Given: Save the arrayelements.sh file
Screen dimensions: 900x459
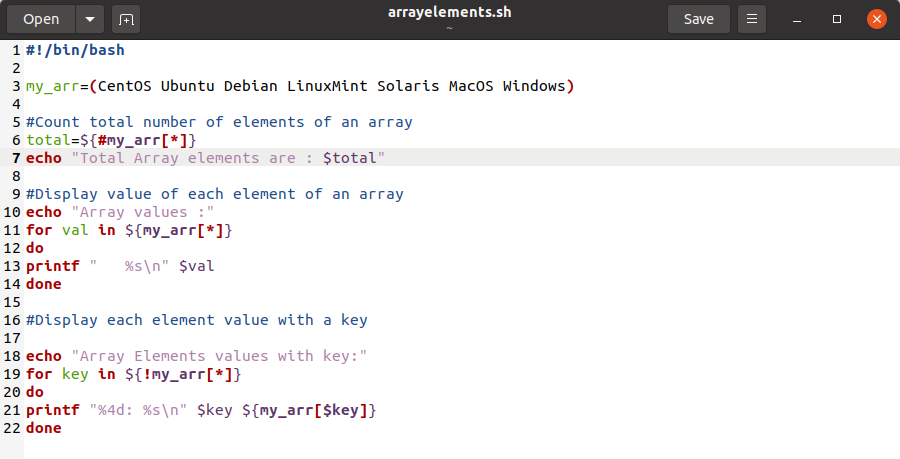Looking at the screenshot, I should point(699,19).
